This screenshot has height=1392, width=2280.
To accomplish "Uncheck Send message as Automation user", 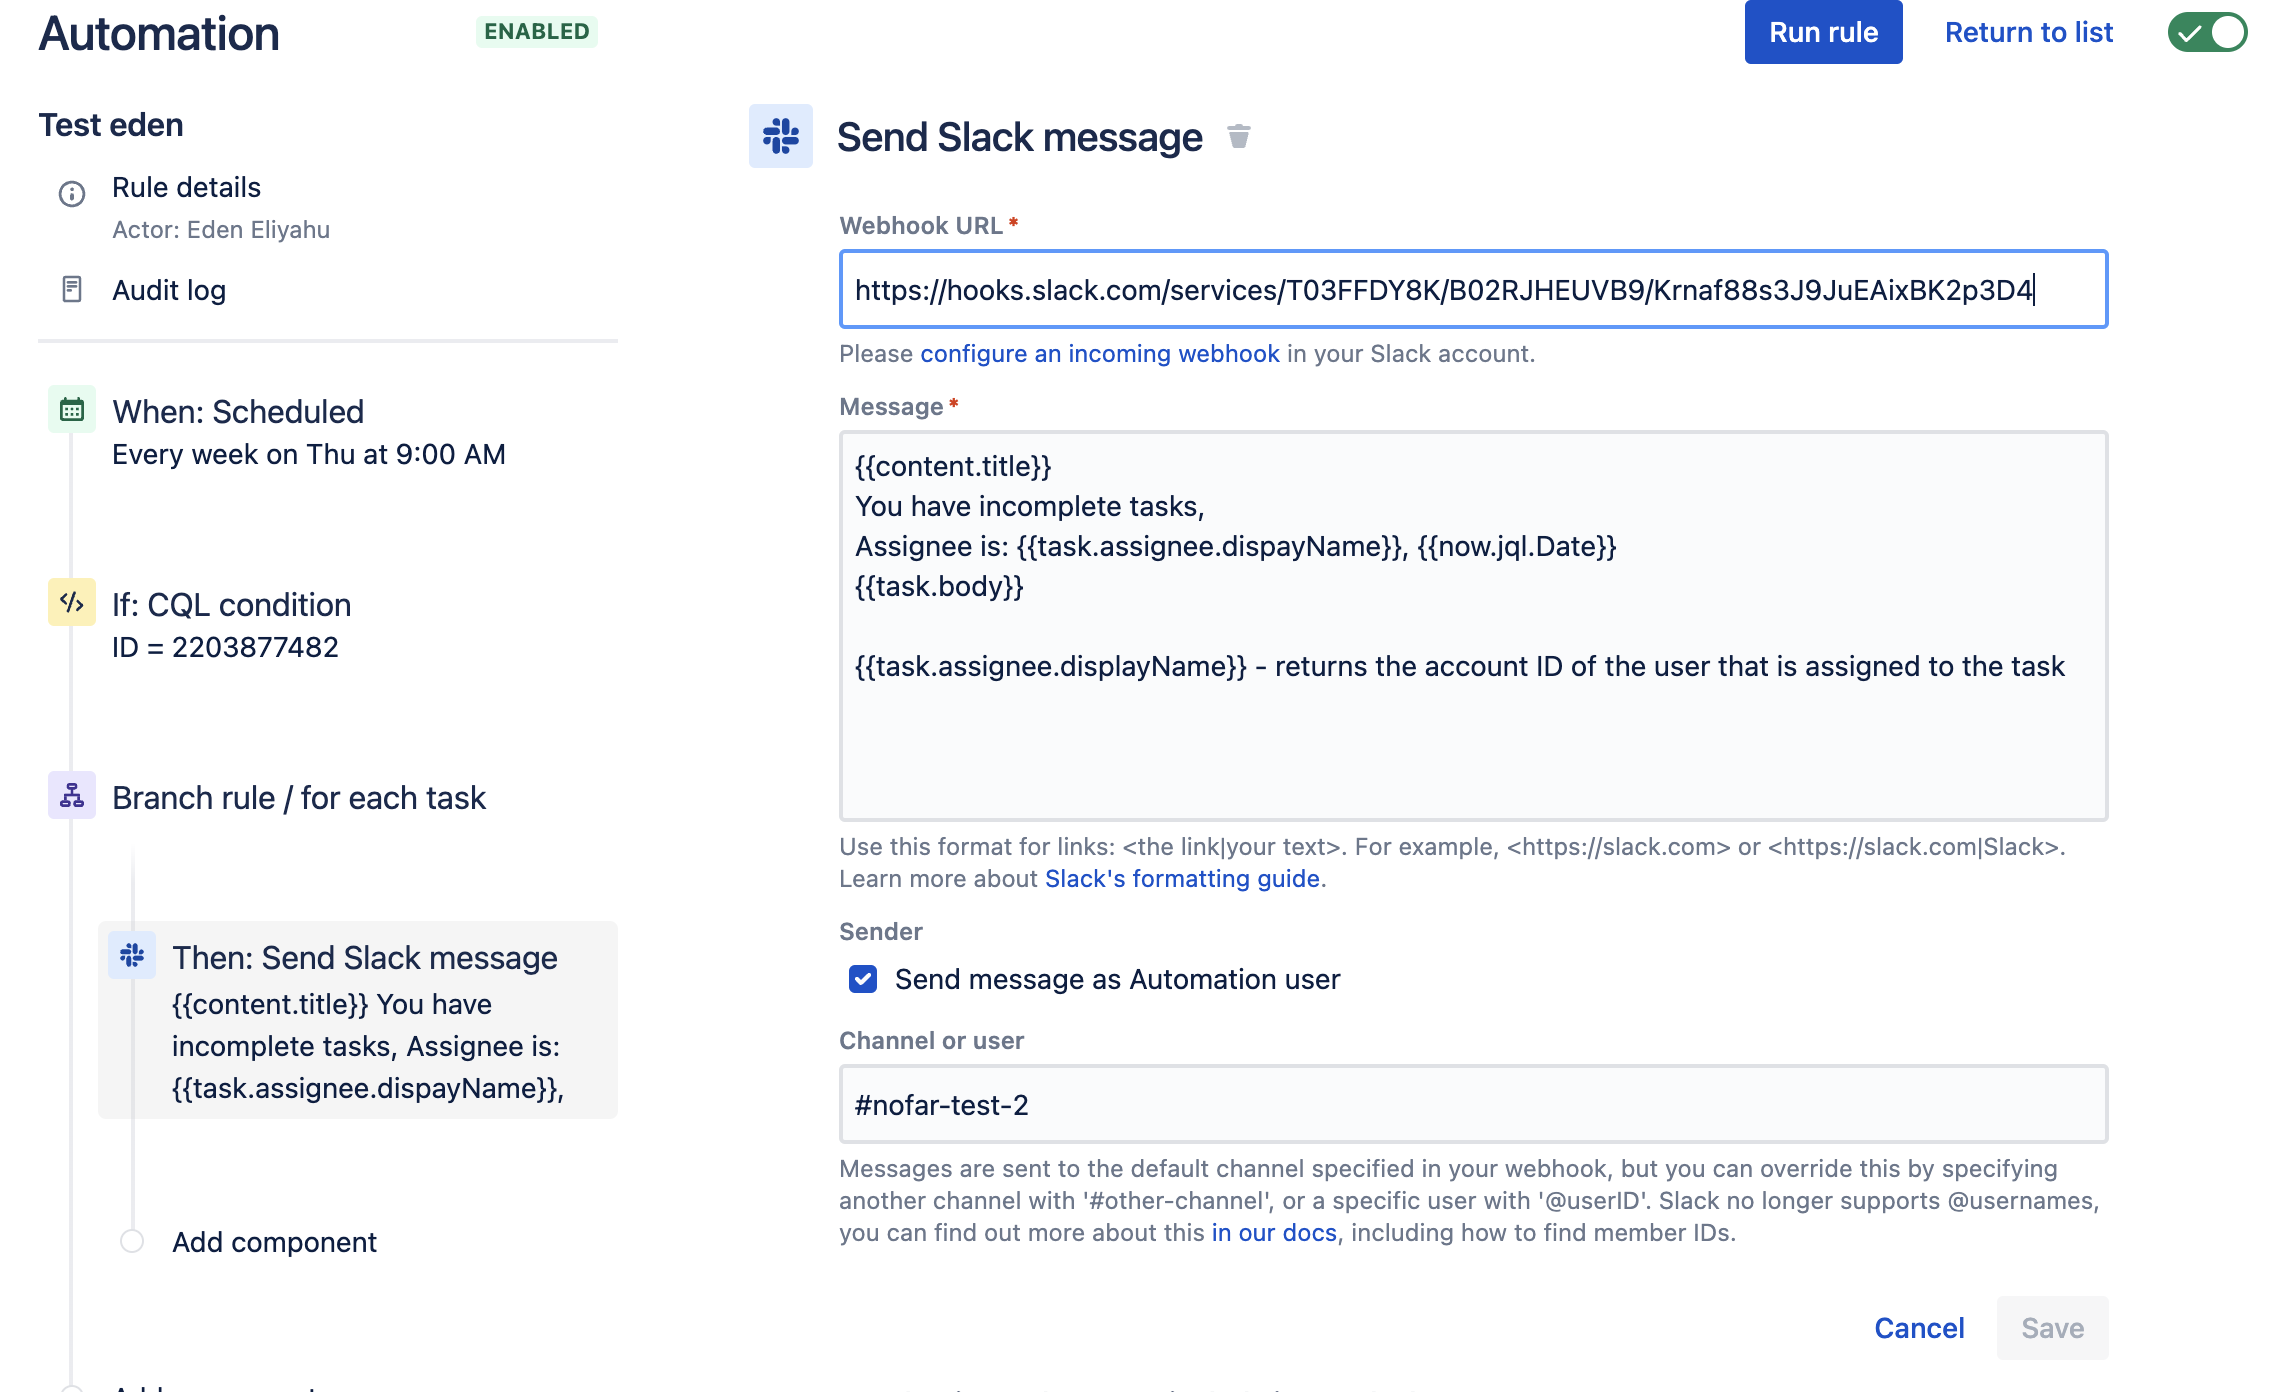I will coord(863,979).
